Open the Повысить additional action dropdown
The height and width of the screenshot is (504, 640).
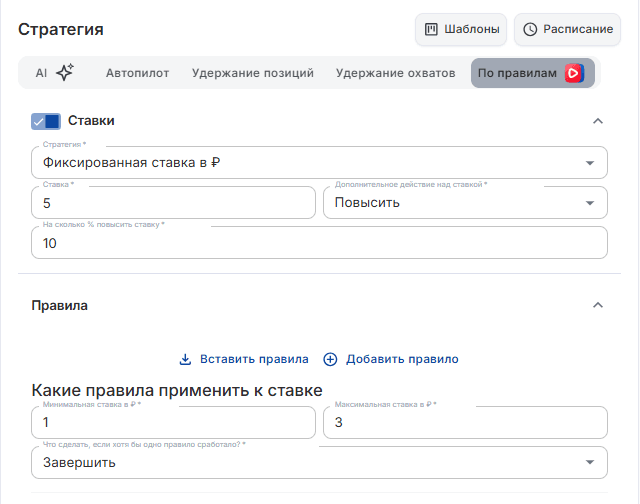tap(465, 202)
